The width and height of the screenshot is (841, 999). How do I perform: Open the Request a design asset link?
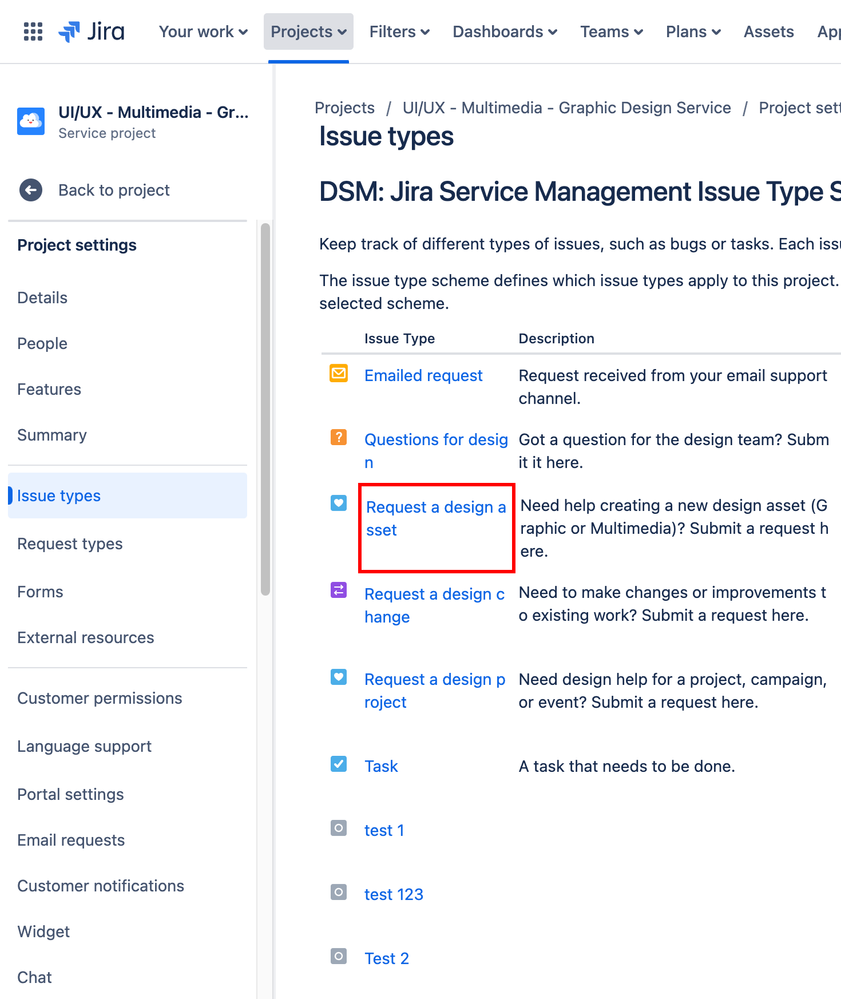click(436, 518)
